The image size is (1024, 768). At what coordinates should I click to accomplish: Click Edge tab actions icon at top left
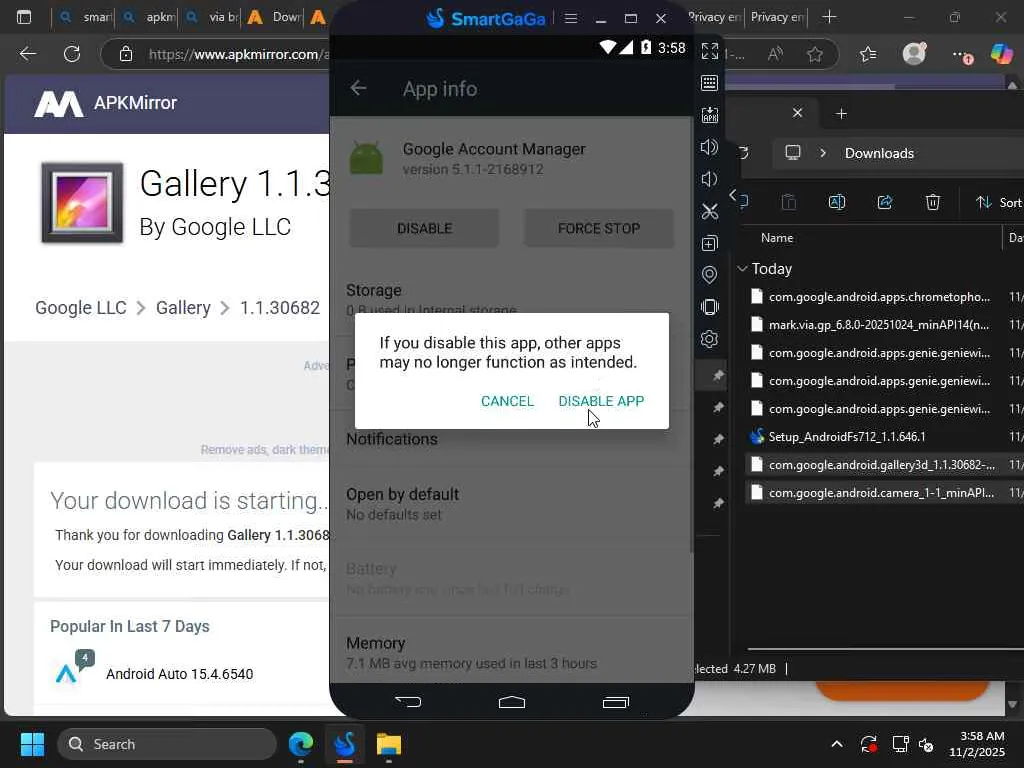coord(24,17)
